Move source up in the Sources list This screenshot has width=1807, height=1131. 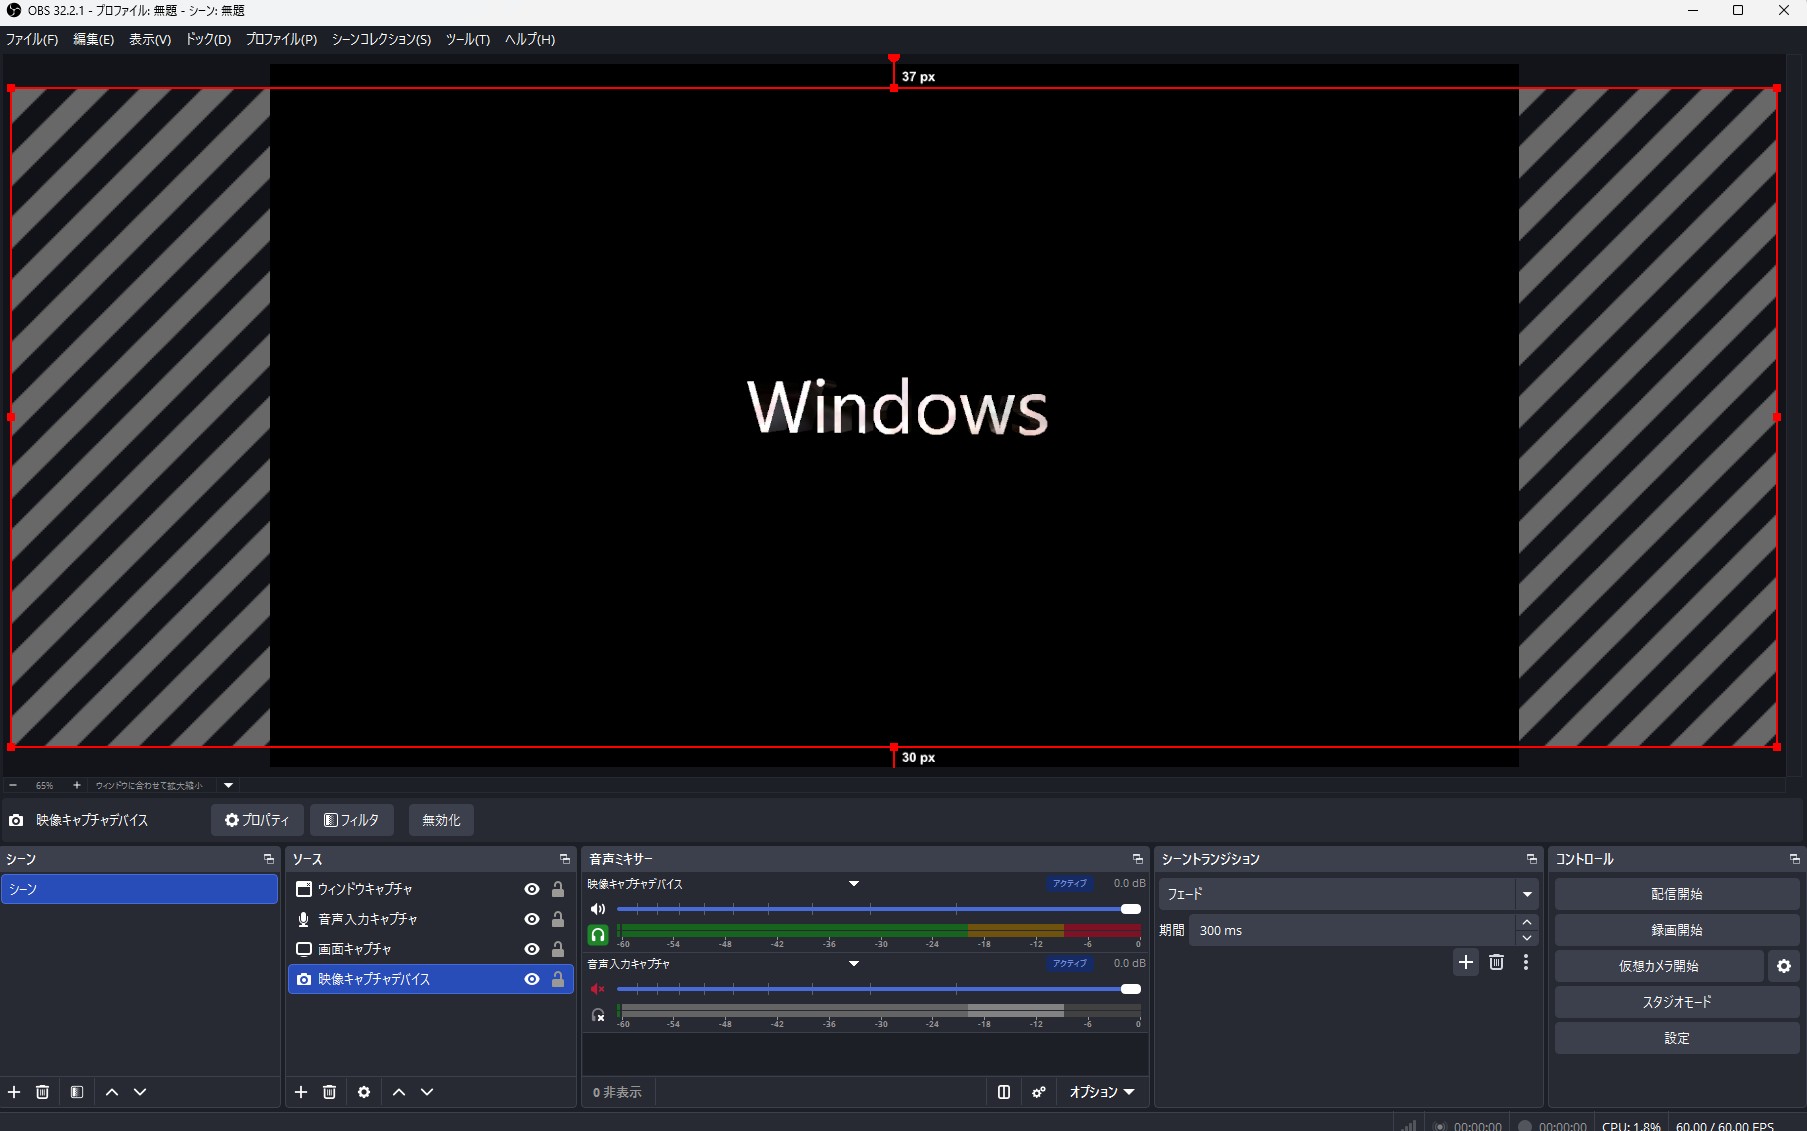[x=399, y=1092]
